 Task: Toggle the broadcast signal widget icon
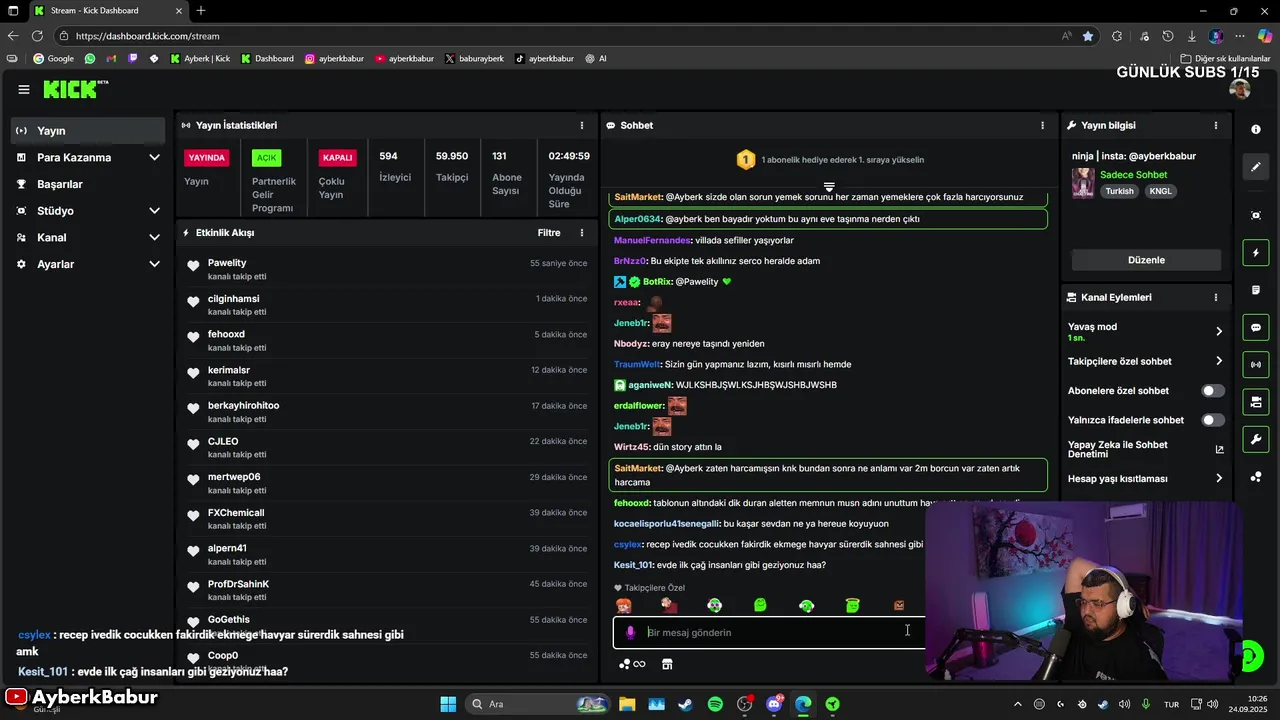[1256, 364]
